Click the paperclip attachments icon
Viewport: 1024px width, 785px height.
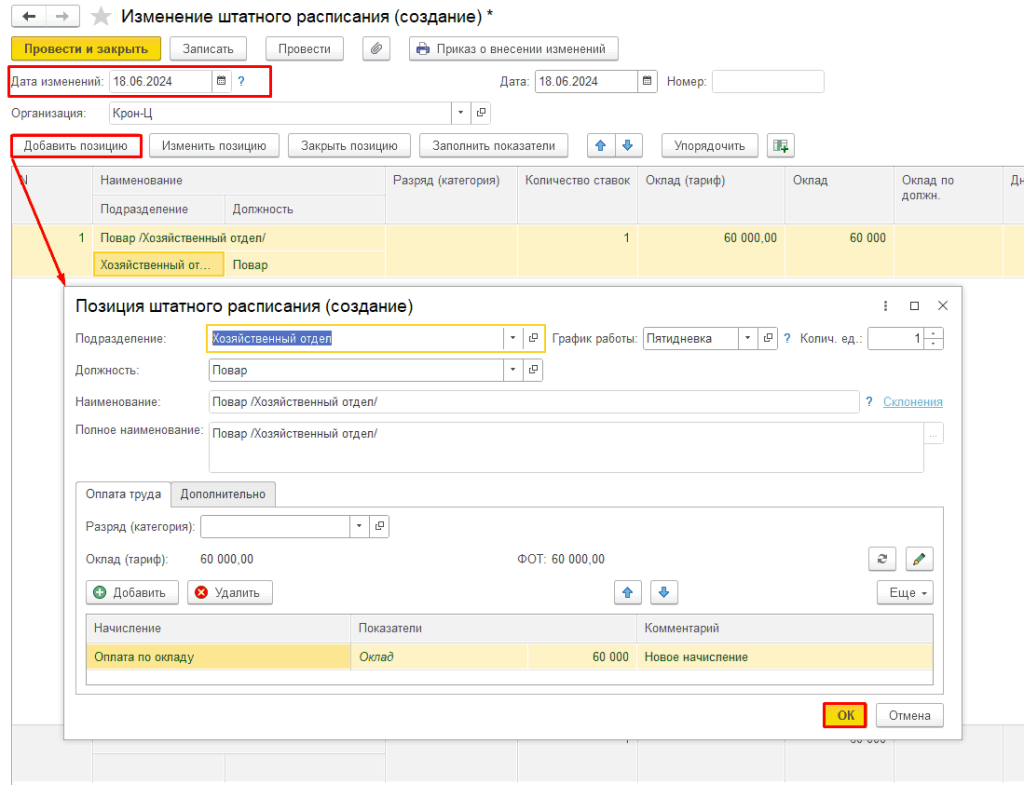tap(376, 49)
